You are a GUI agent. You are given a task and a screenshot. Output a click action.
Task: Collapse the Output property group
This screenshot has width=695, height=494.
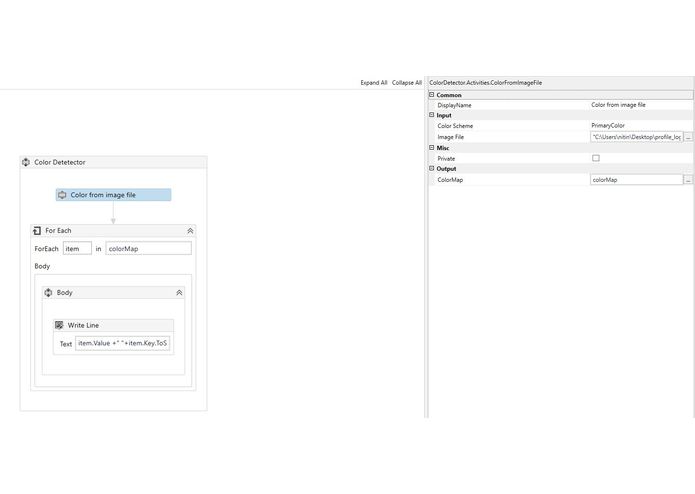432,168
